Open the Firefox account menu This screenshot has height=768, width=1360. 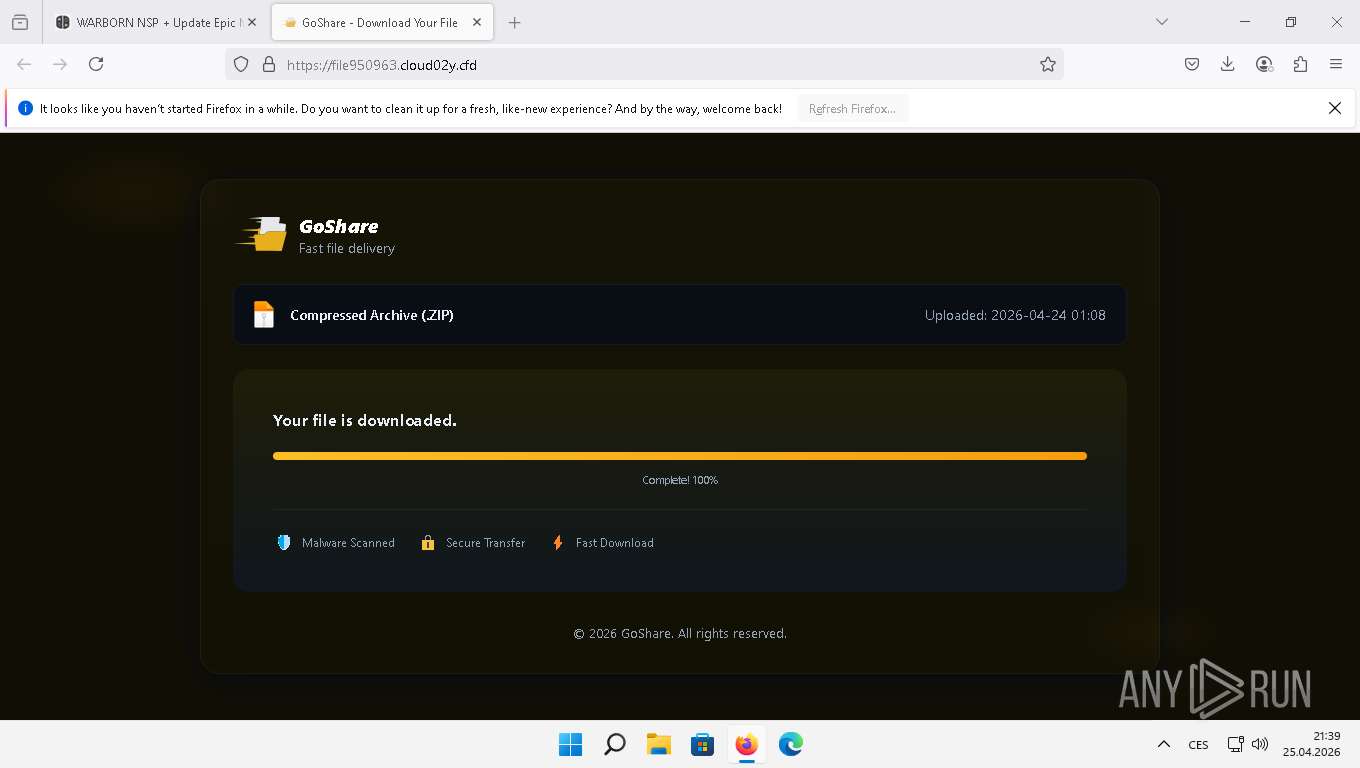pos(1264,64)
